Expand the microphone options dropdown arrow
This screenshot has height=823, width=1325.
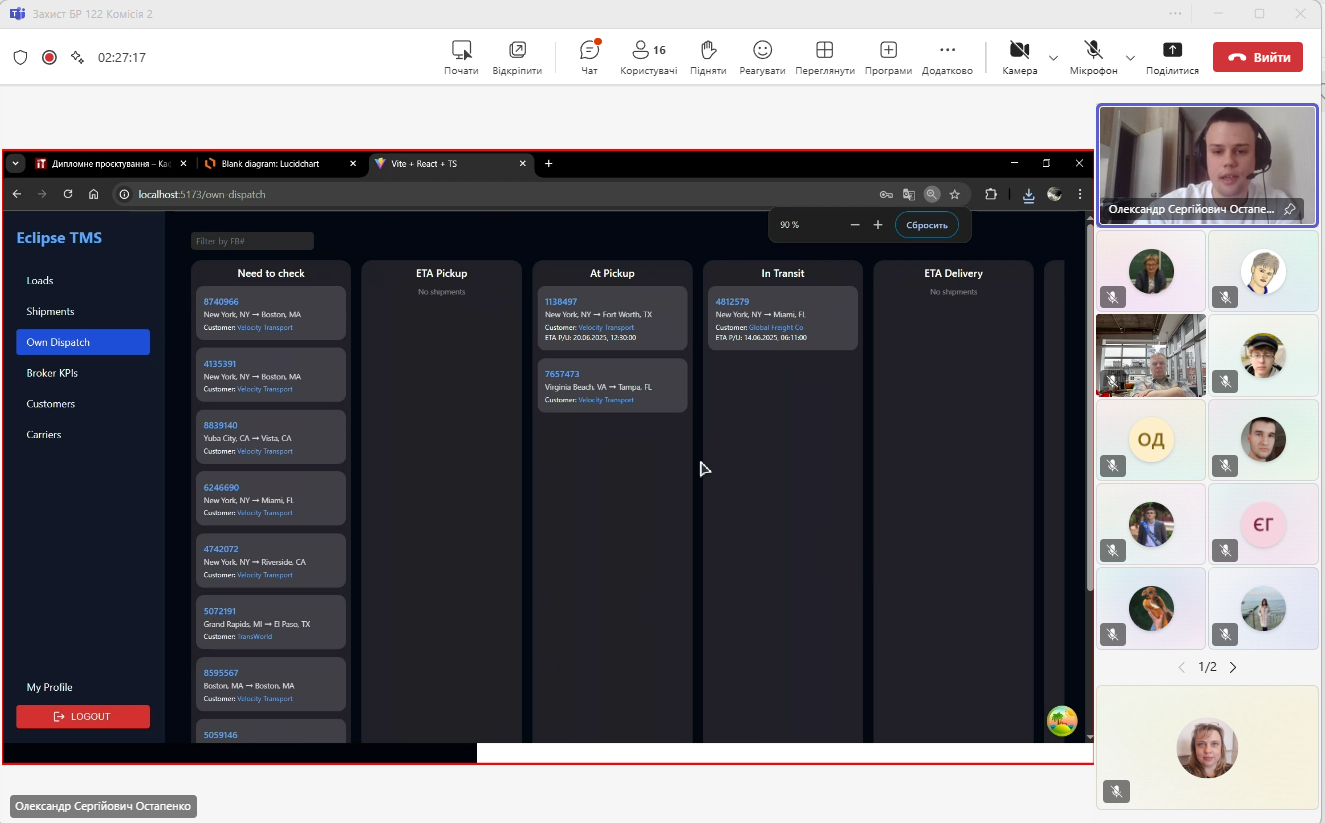(1130, 58)
